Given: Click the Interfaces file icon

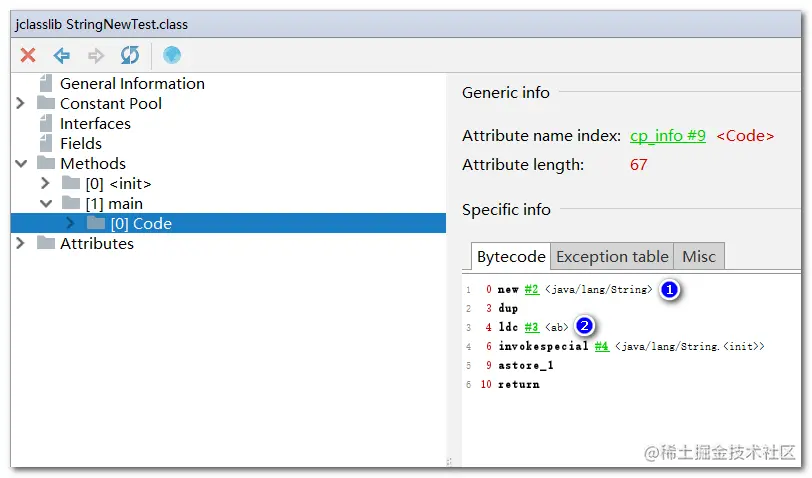Looking at the screenshot, I should pyautogui.click(x=45, y=124).
